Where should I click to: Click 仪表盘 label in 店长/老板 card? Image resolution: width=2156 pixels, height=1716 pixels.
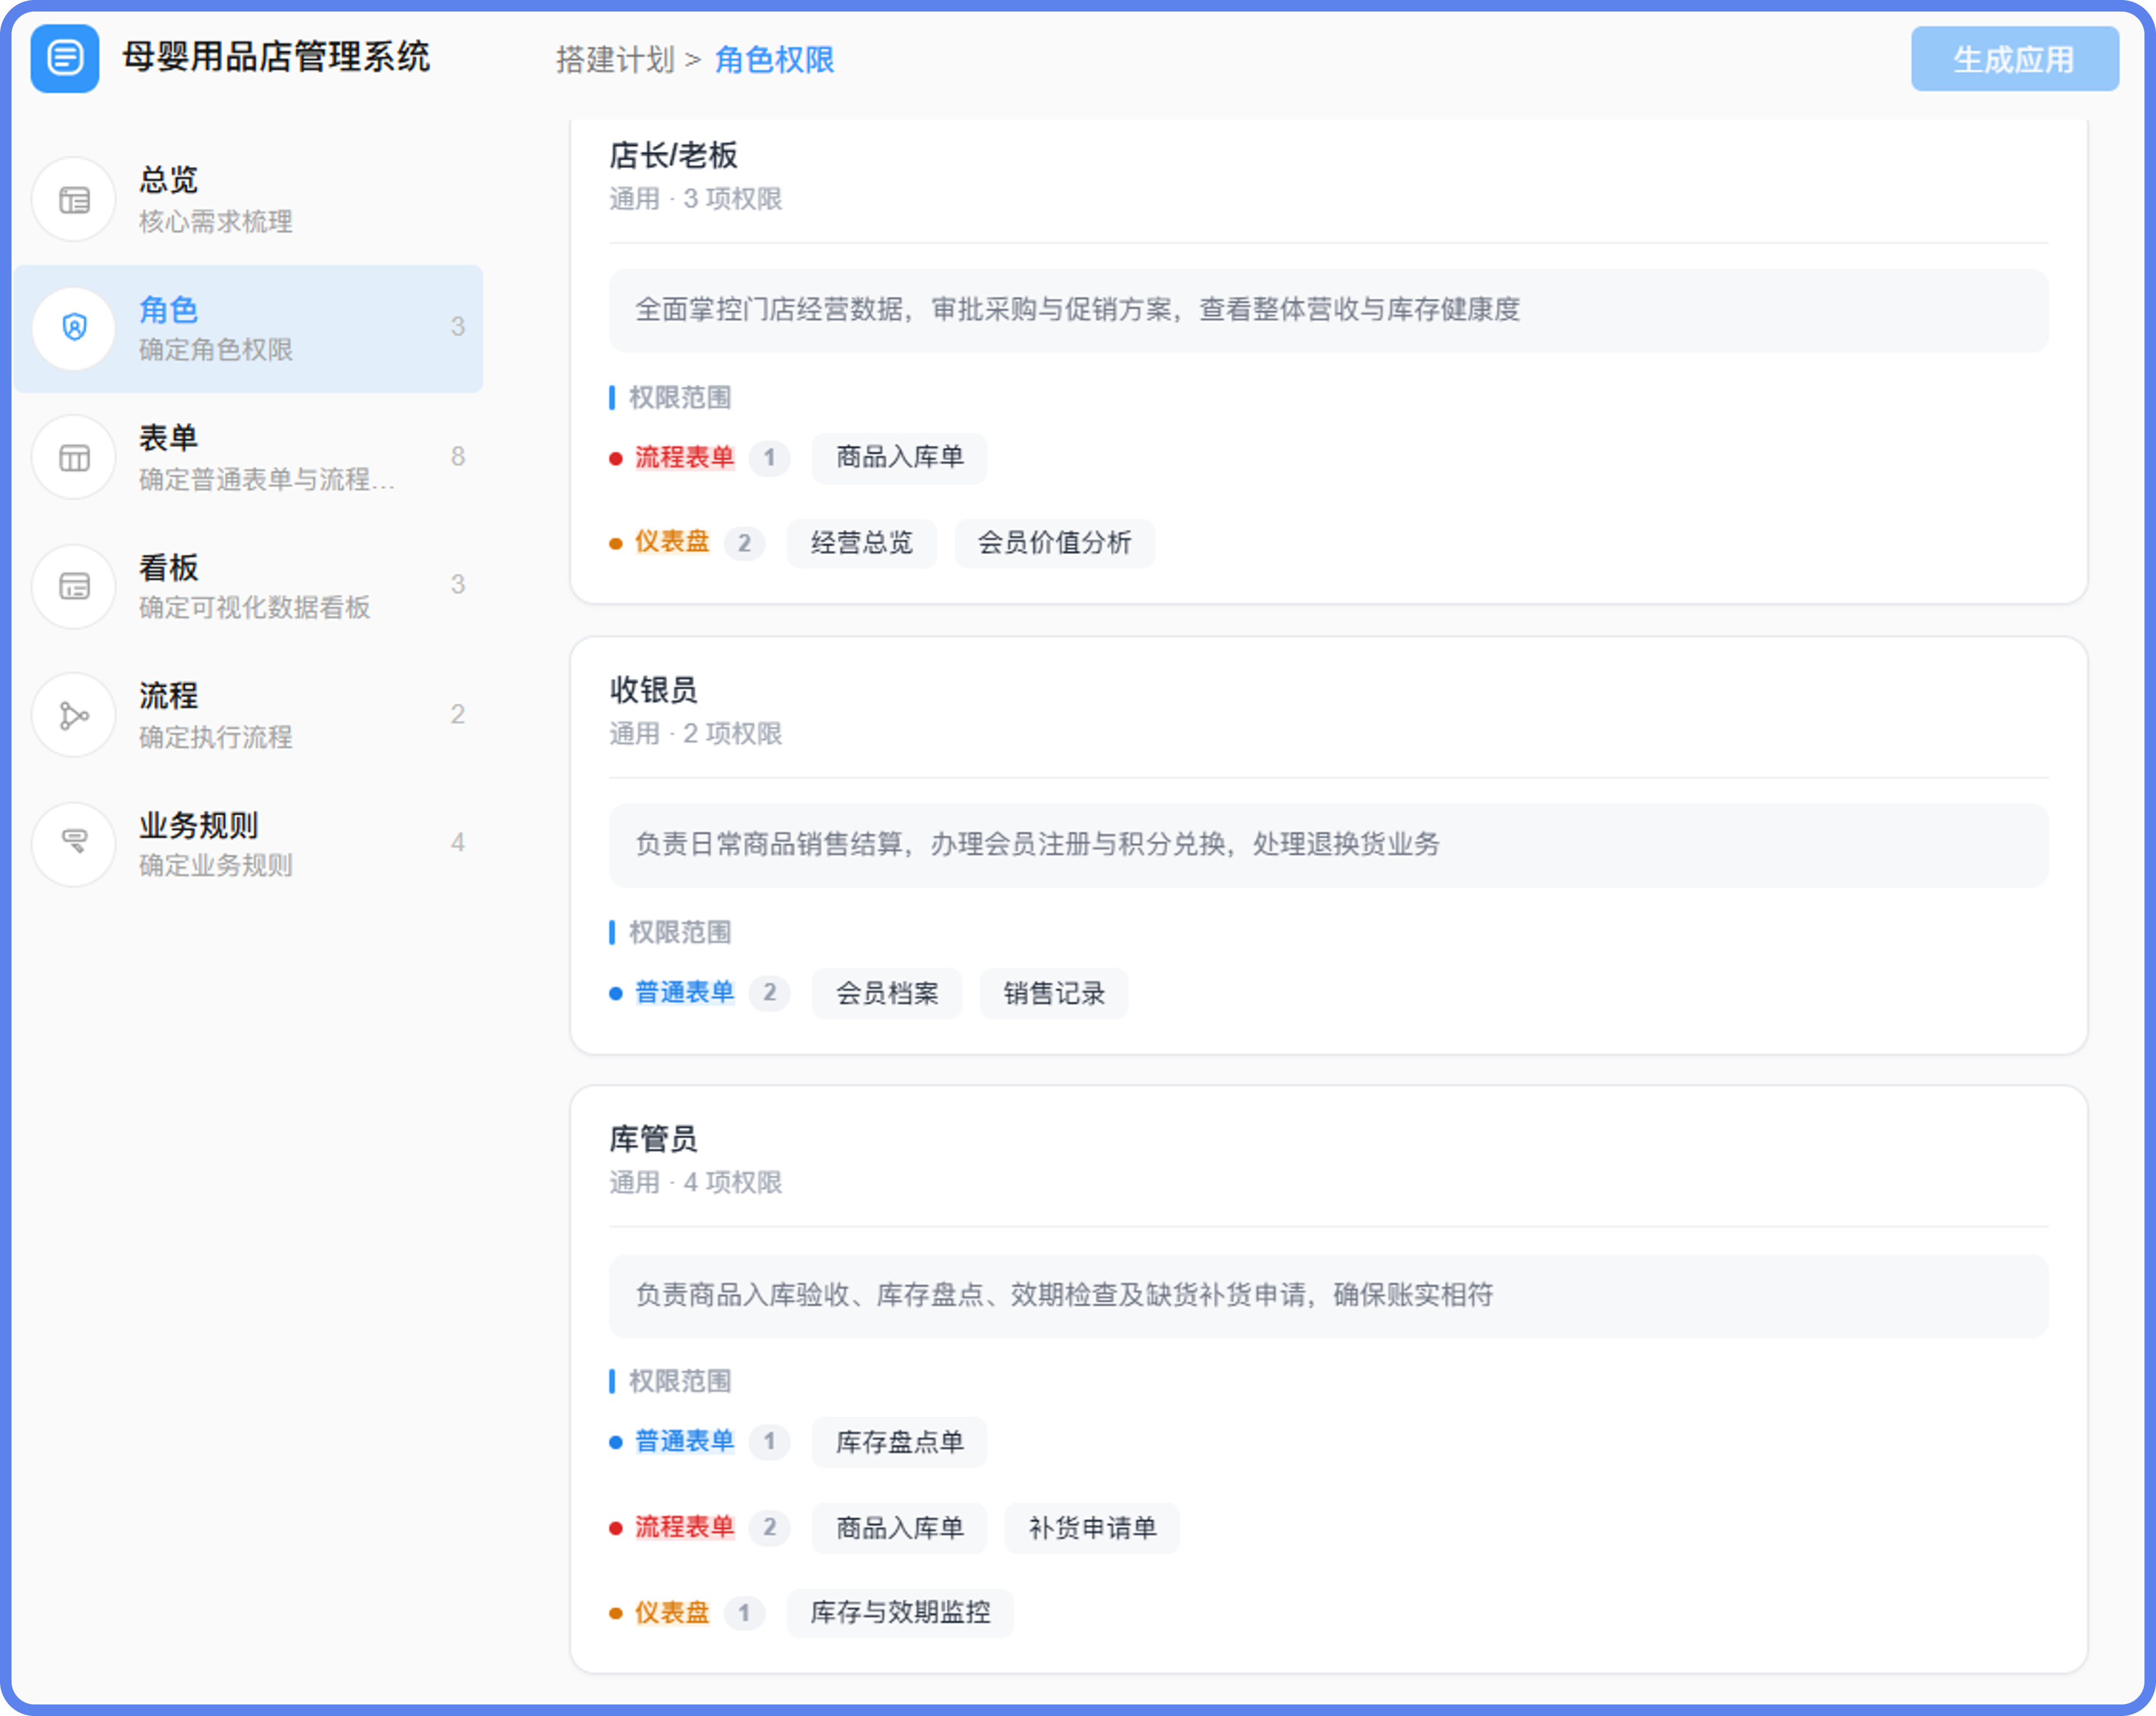tap(672, 543)
